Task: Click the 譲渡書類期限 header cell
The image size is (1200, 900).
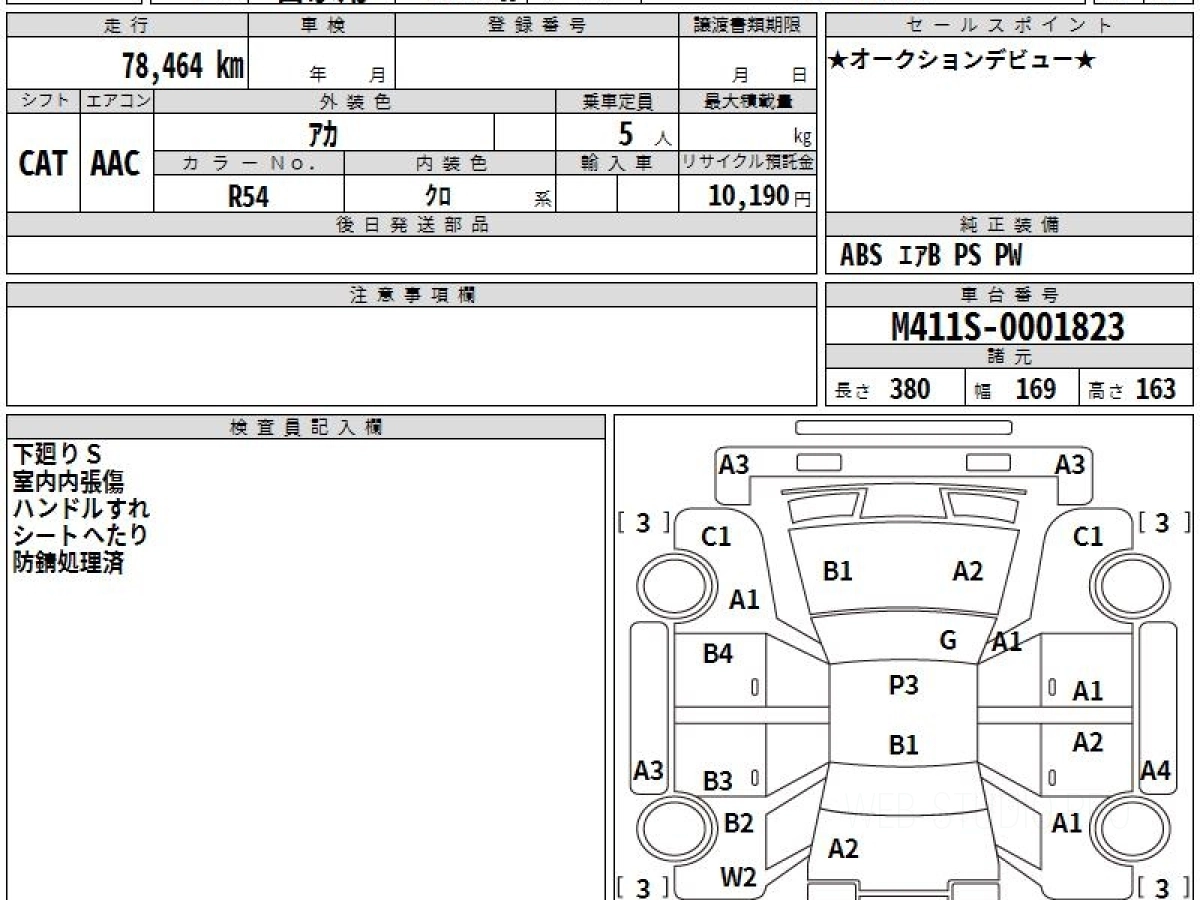Action: 747,26
